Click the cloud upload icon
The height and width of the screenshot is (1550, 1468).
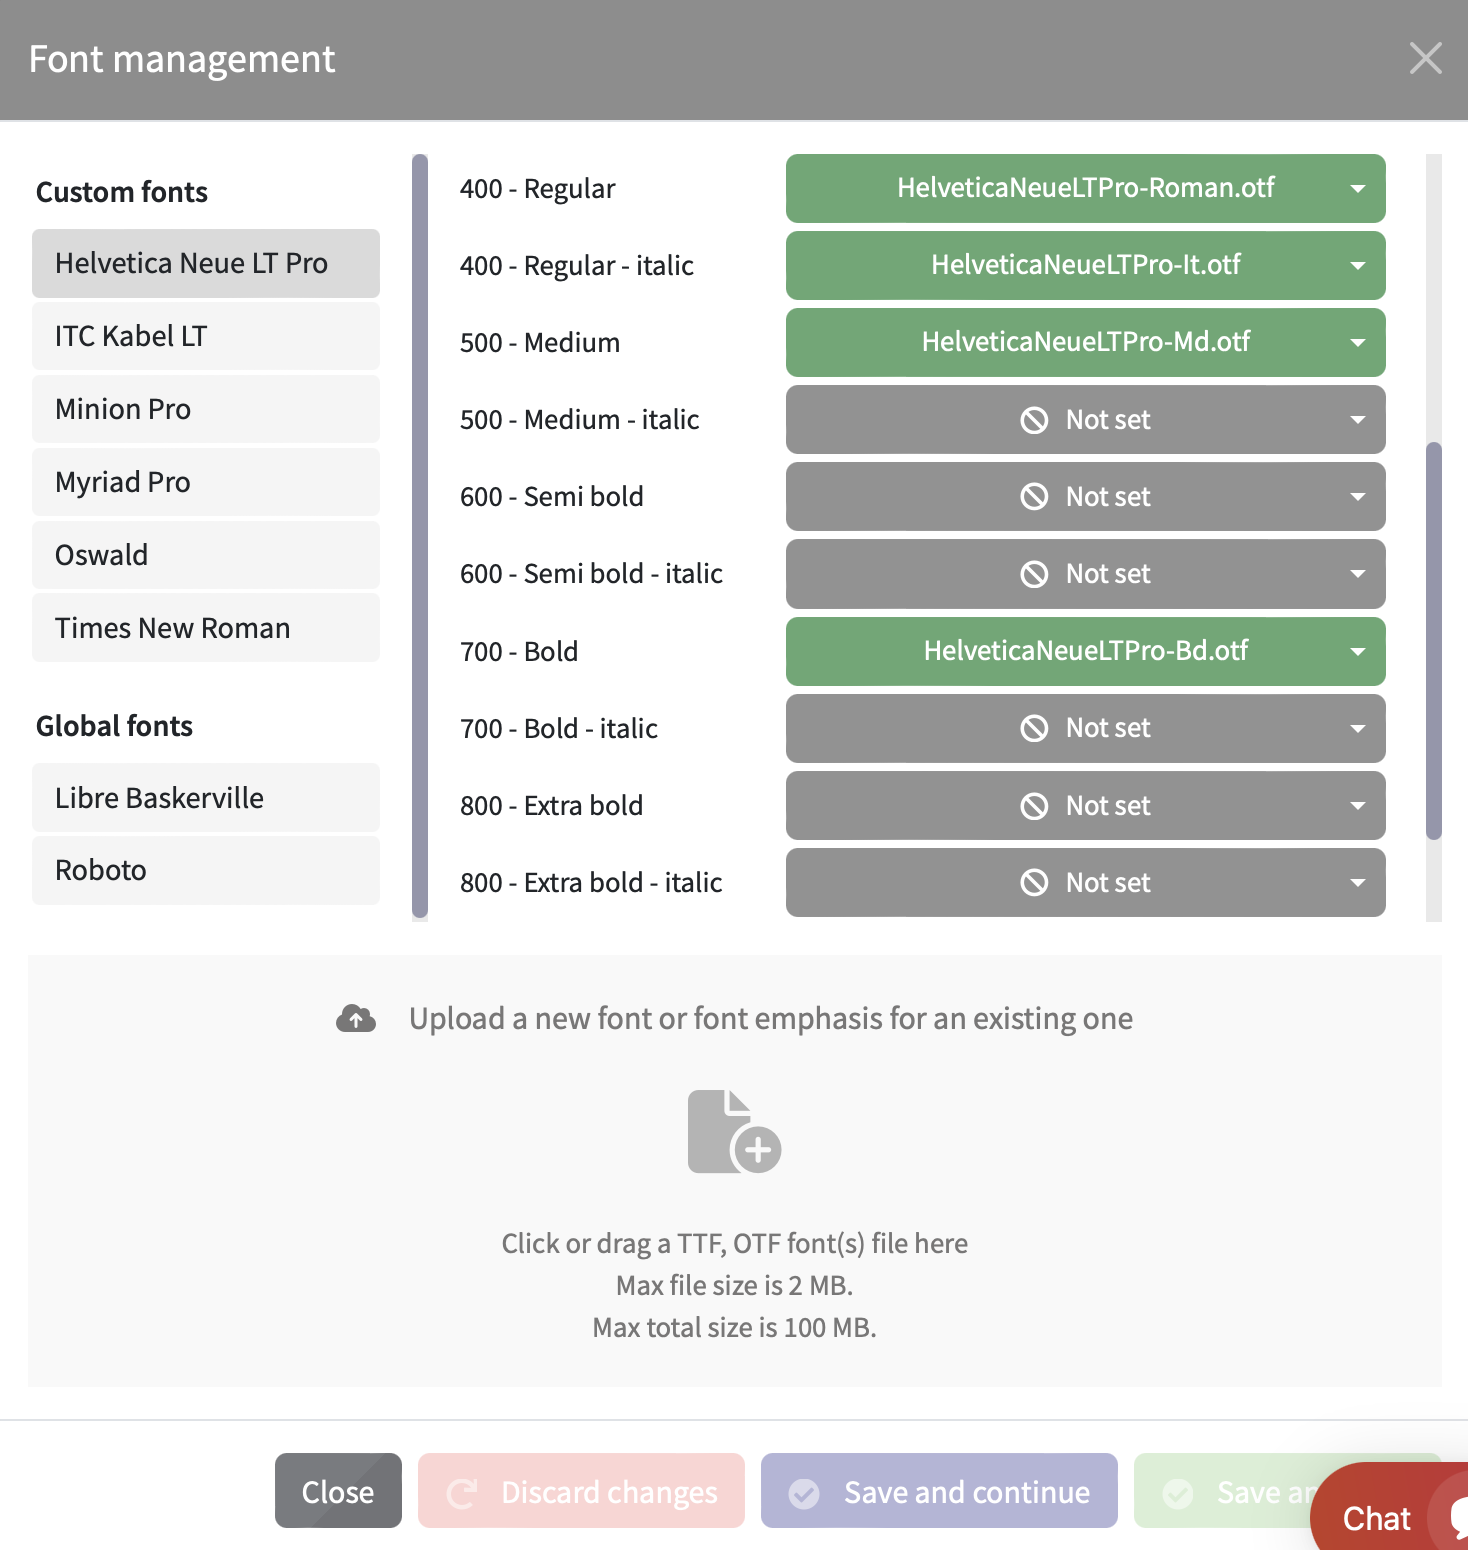[x=356, y=1019]
